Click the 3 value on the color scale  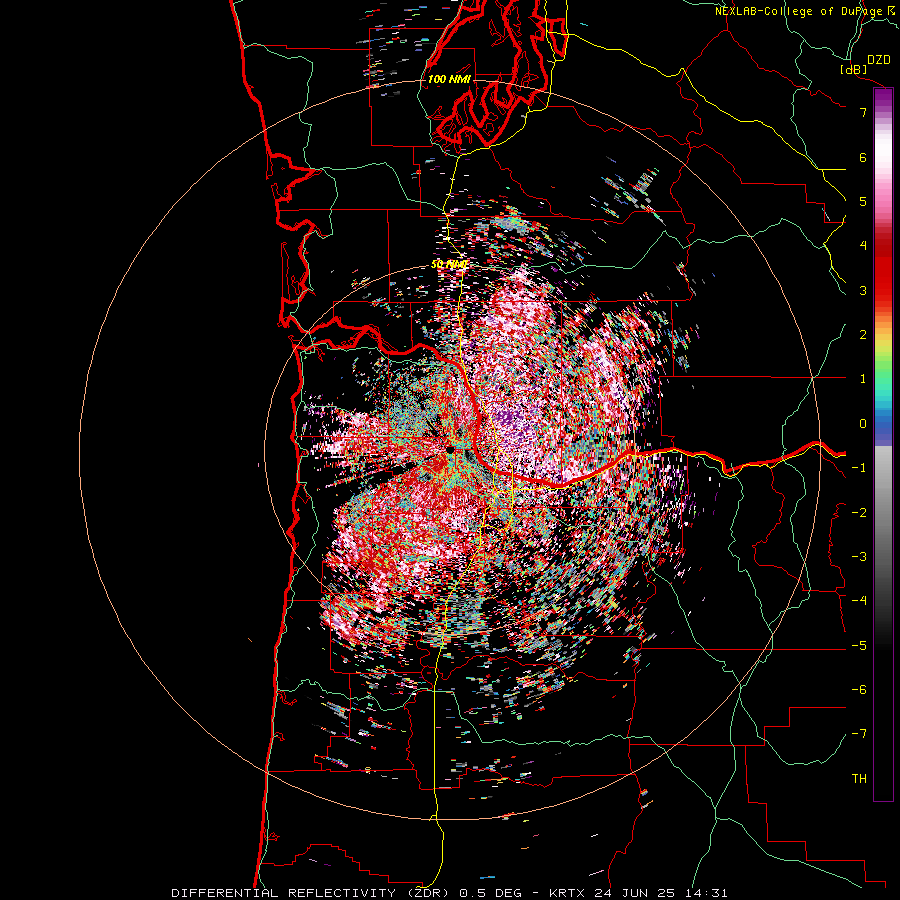863,290
